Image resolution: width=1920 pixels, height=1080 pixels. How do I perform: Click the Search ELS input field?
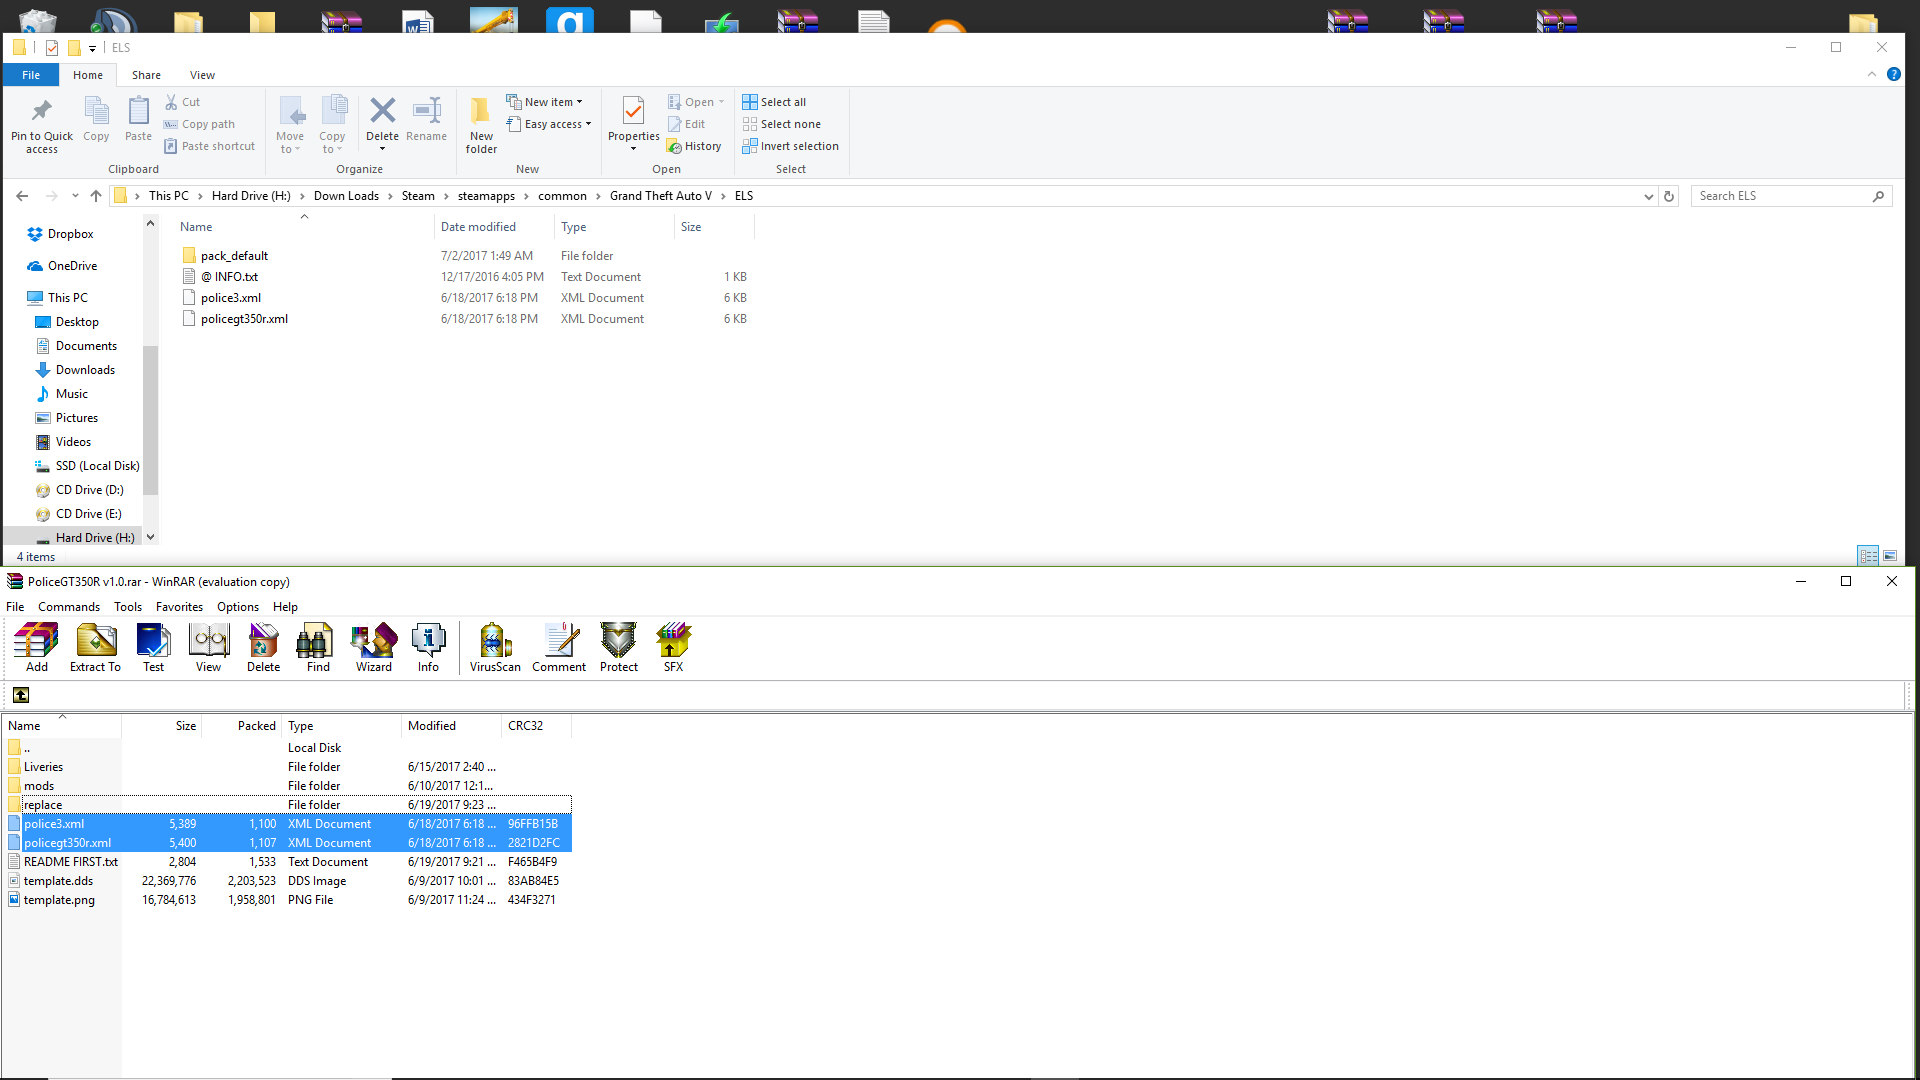[x=1780, y=196]
